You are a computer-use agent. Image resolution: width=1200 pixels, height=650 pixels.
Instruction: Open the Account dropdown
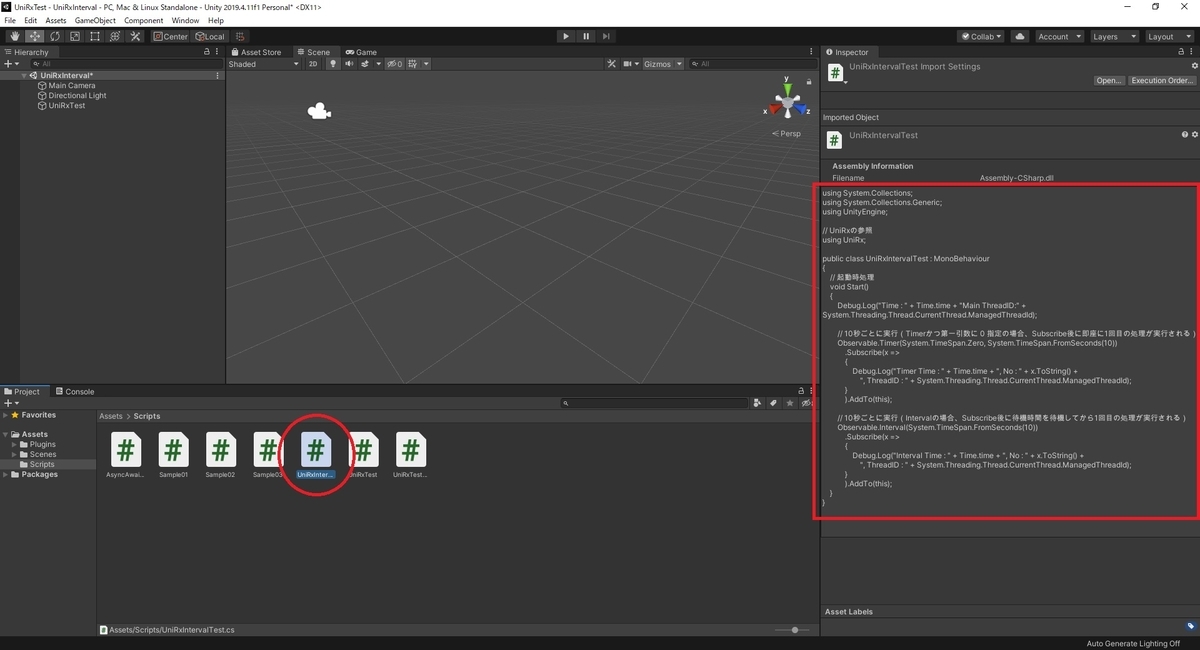click(1059, 36)
